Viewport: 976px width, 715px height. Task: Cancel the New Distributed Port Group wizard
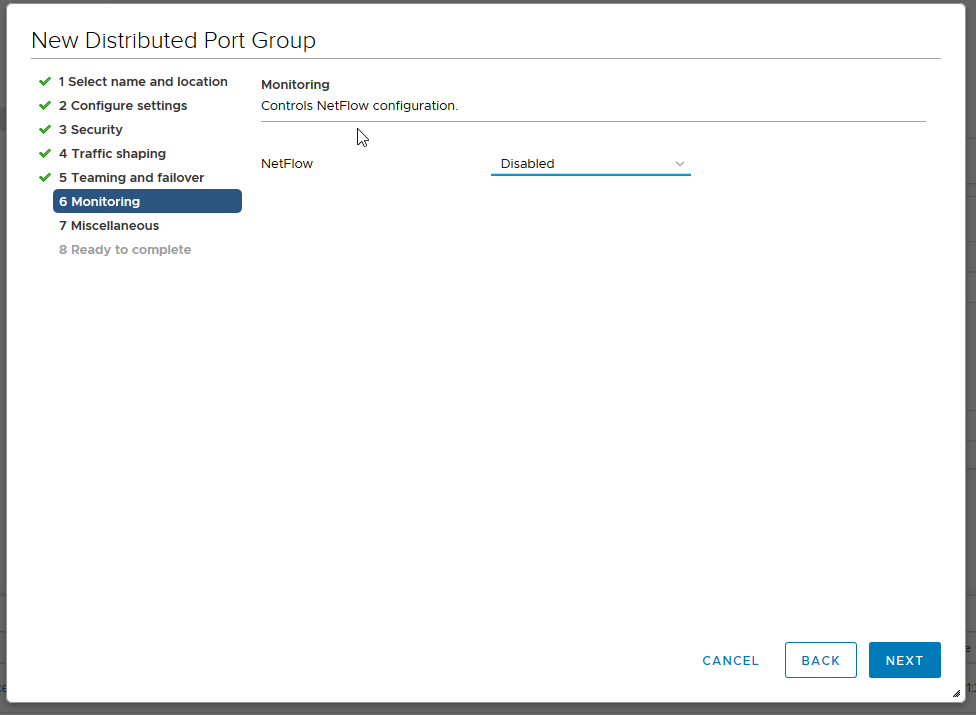(730, 660)
